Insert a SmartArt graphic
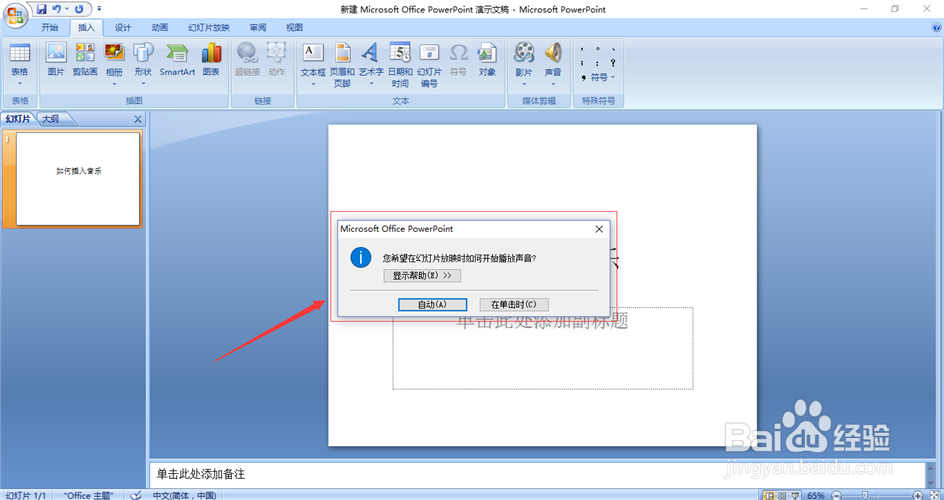Screen dimensions: 944x500 pos(177,60)
